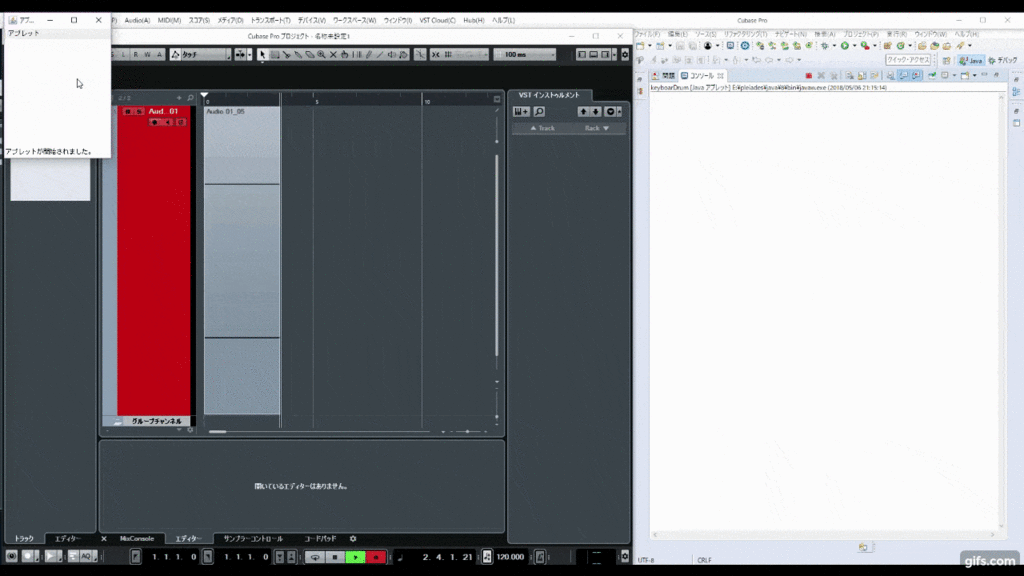
Task: Click Remove Launch X icon in Eclipse console
Action: click(821, 76)
